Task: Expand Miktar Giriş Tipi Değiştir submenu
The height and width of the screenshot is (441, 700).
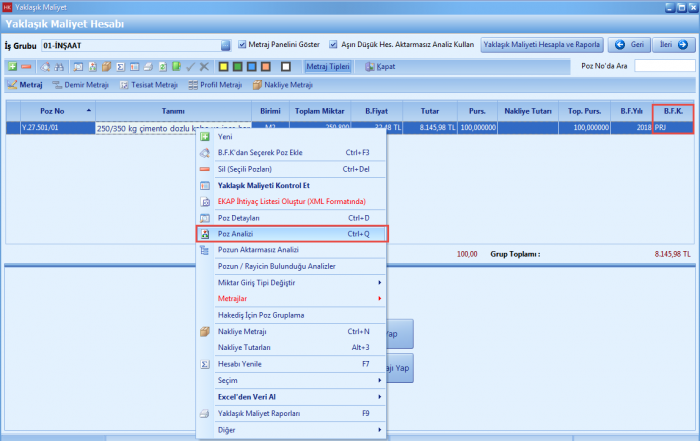Action: [x=290, y=282]
